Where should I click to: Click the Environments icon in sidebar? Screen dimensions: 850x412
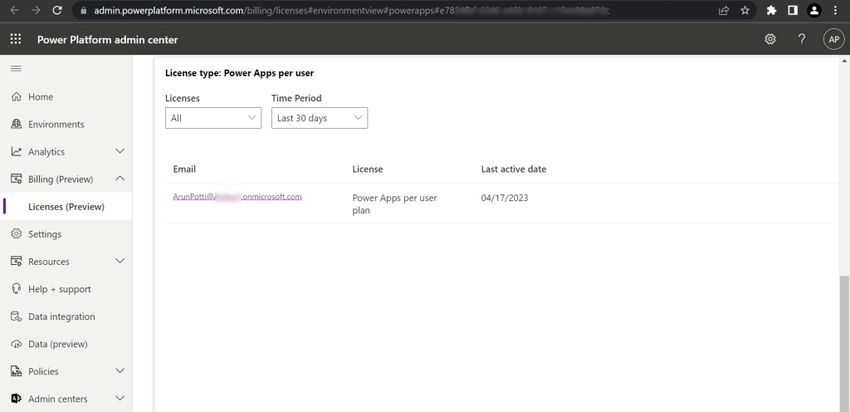click(x=16, y=124)
